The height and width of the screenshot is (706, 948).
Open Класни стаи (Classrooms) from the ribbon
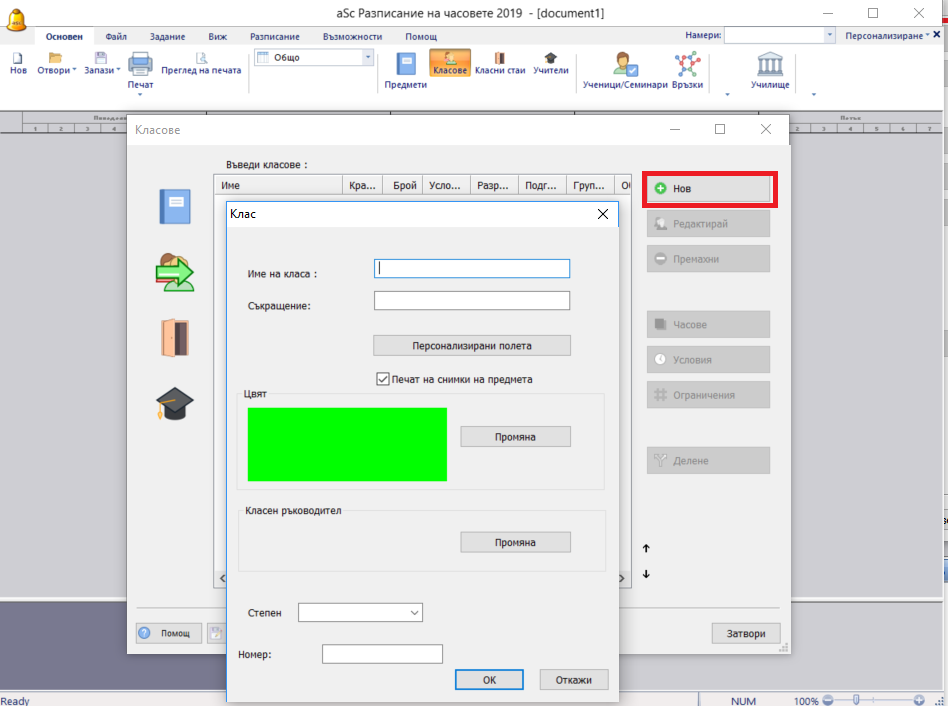500,64
